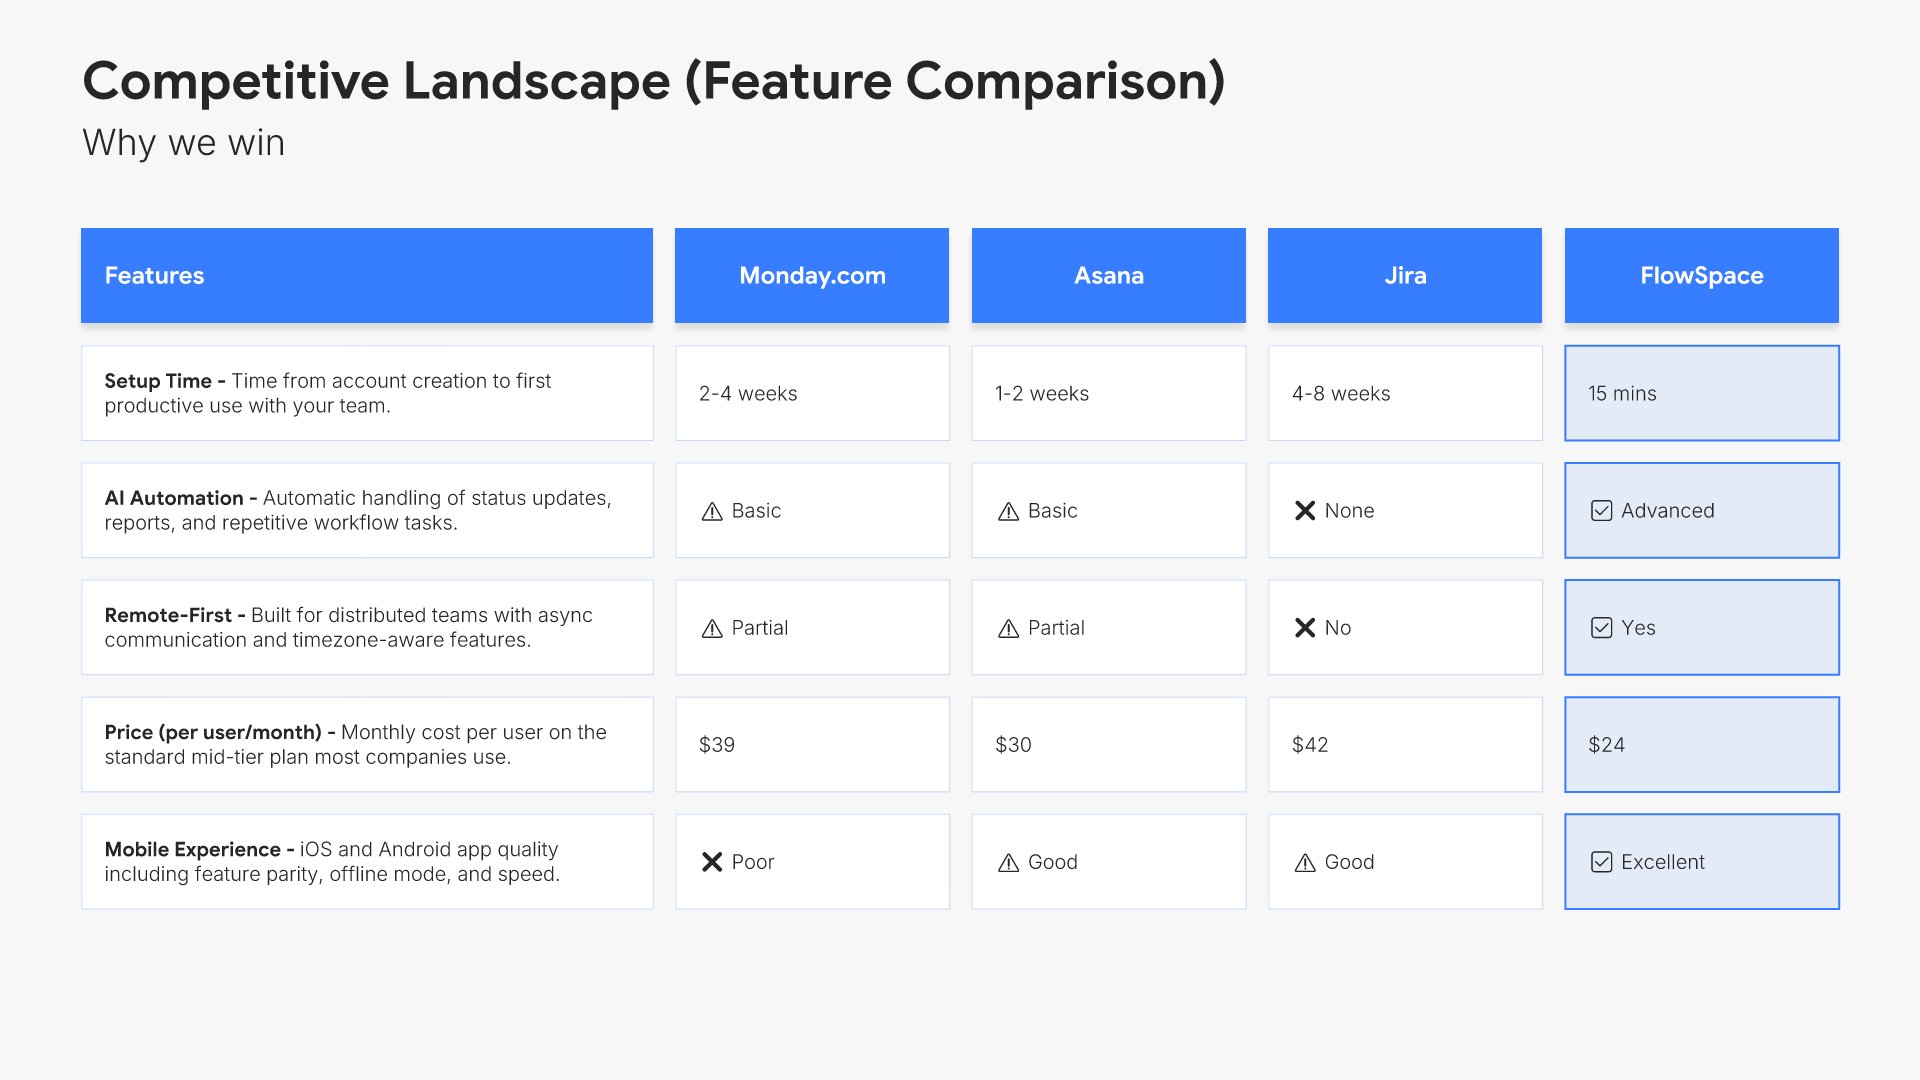Select the Asana column header
This screenshot has width=1920, height=1080.
pyautogui.click(x=1108, y=275)
